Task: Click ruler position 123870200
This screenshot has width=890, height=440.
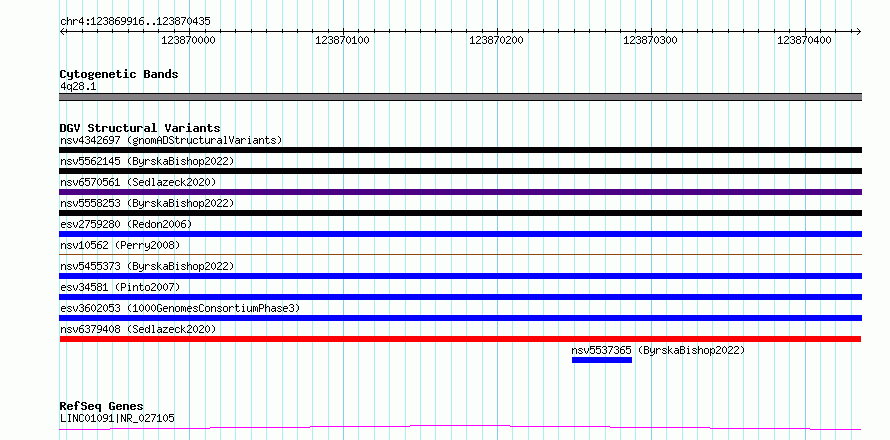Action: coord(497,40)
